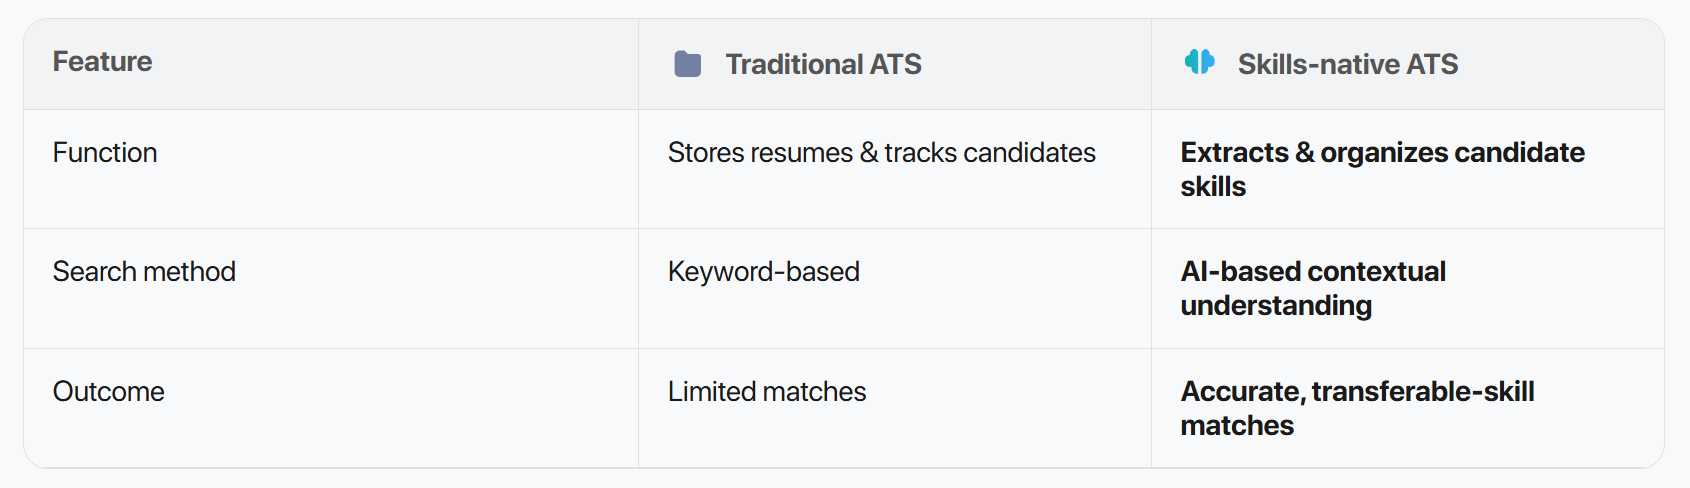Click the Skills-native ATS header text
This screenshot has width=1690, height=488.
[1347, 65]
